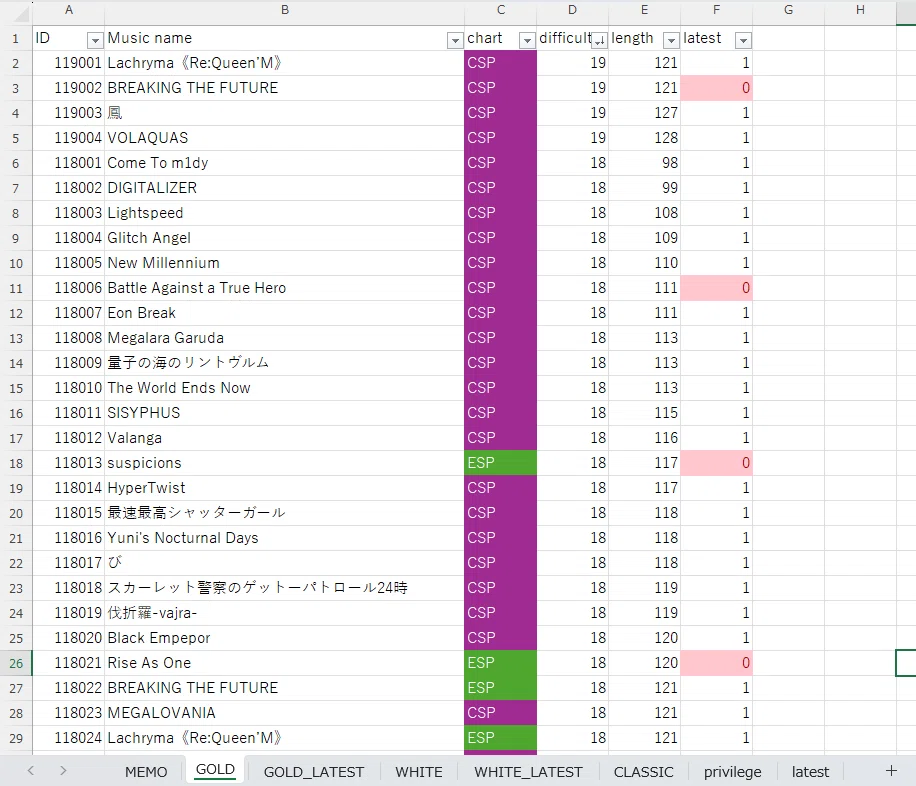Switch to the GOLD_LATEST sheet tab

(x=314, y=772)
